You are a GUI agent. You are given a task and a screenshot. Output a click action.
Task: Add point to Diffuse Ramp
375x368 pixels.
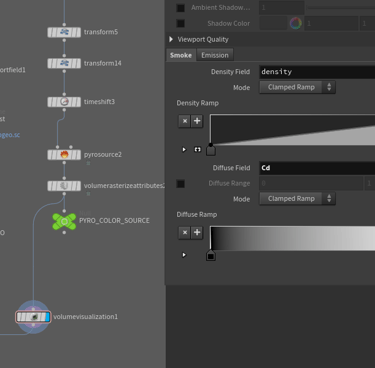(x=197, y=233)
